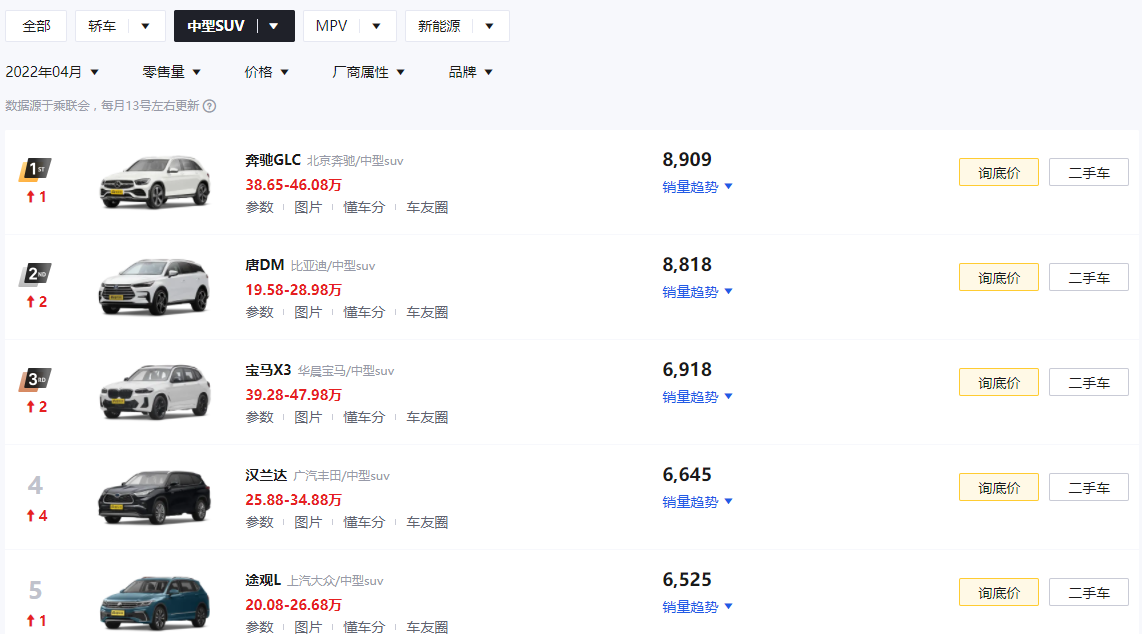Image resolution: width=1142 pixels, height=634 pixels.
Task: Click 图片 under 宝马X3
Action: click(308, 417)
